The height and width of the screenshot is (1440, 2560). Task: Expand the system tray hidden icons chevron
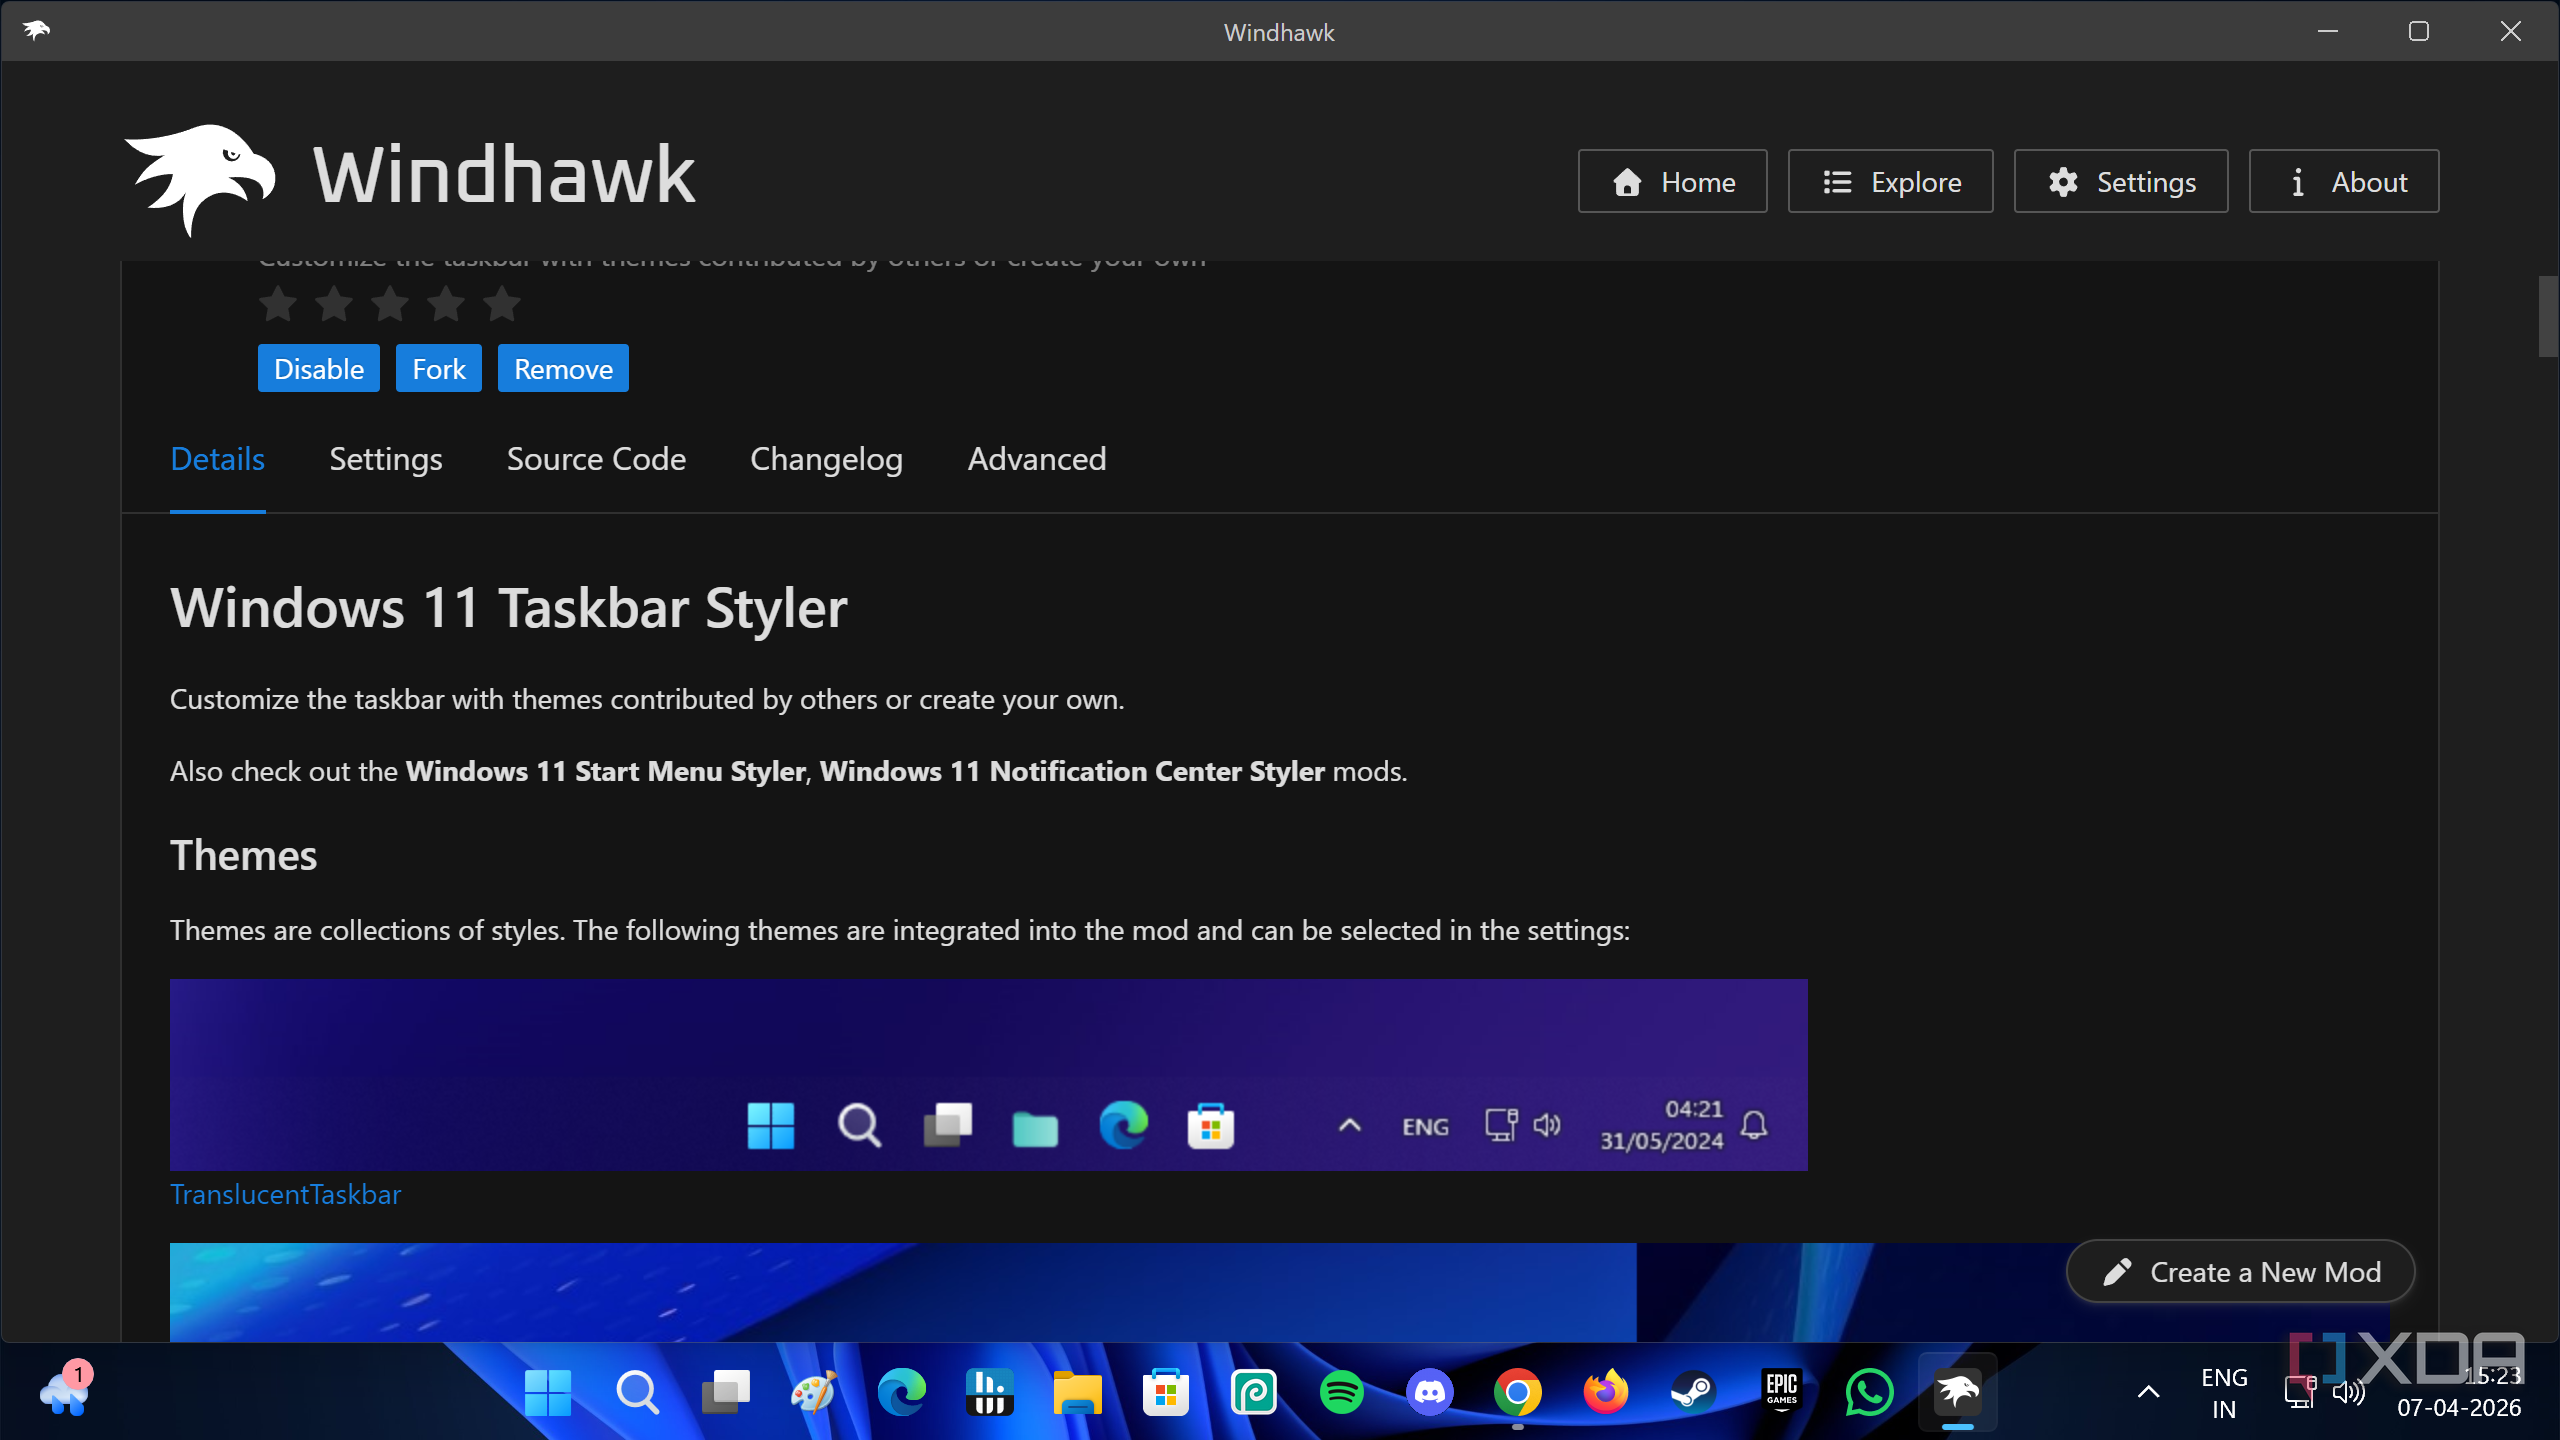point(2148,1392)
